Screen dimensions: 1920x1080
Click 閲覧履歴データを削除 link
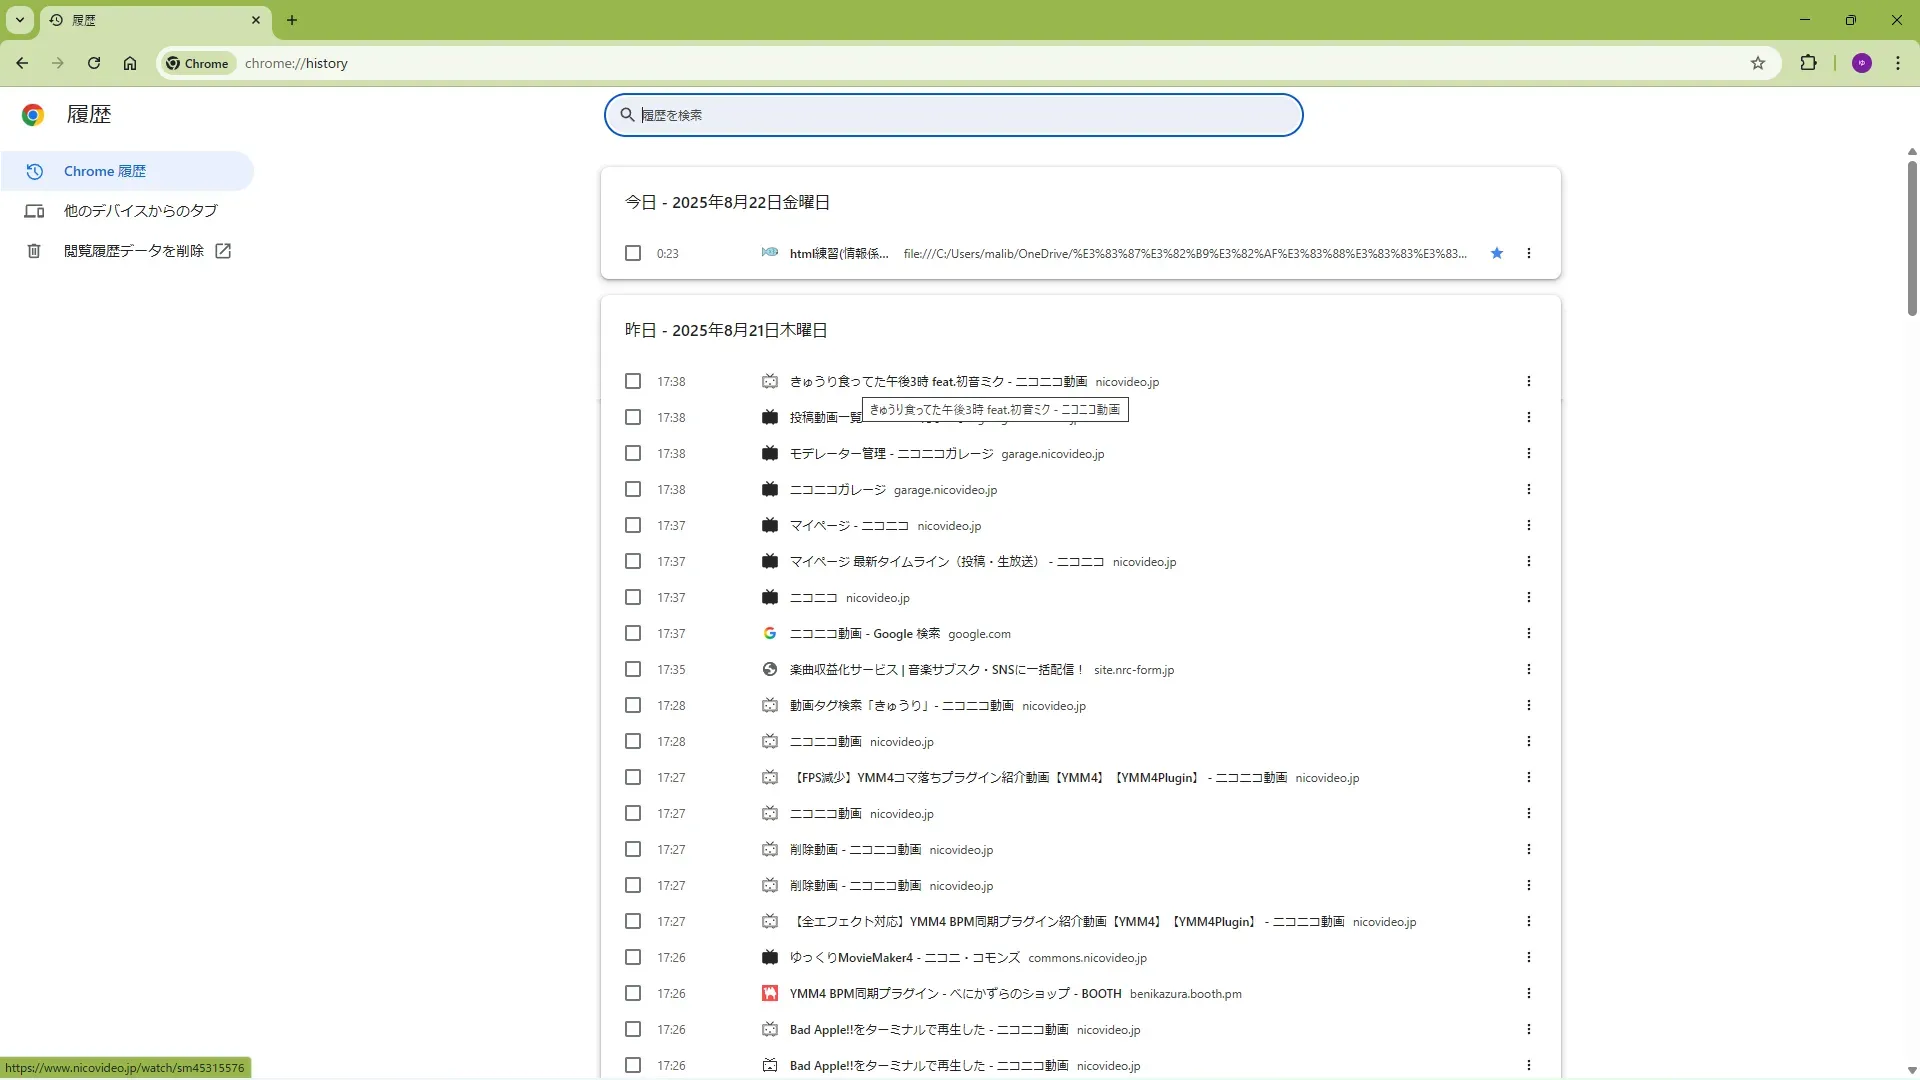tap(134, 251)
